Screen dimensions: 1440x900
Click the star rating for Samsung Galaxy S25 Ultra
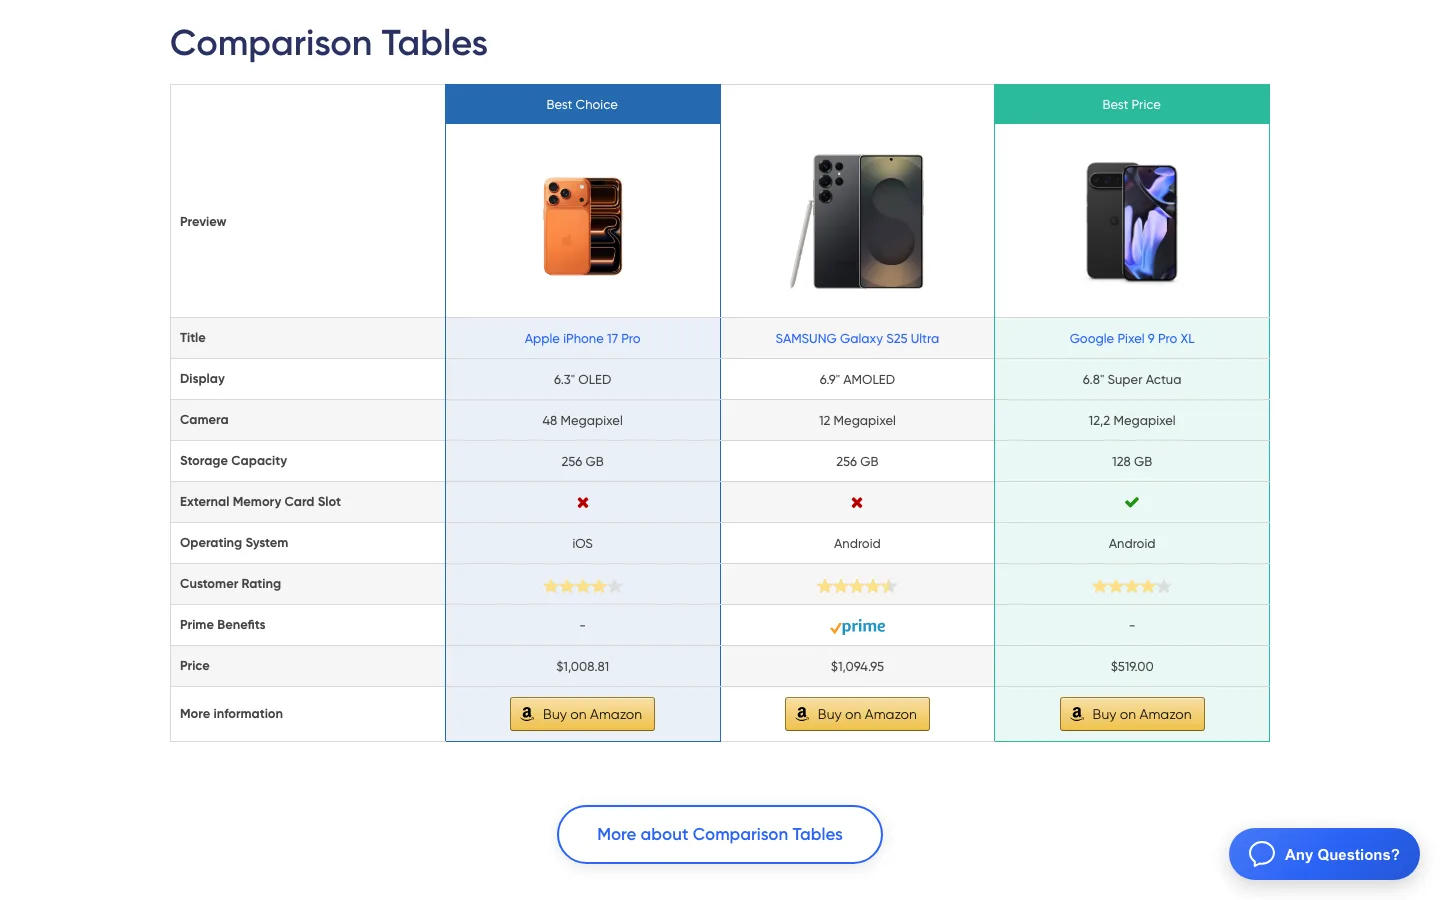pos(857,586)
